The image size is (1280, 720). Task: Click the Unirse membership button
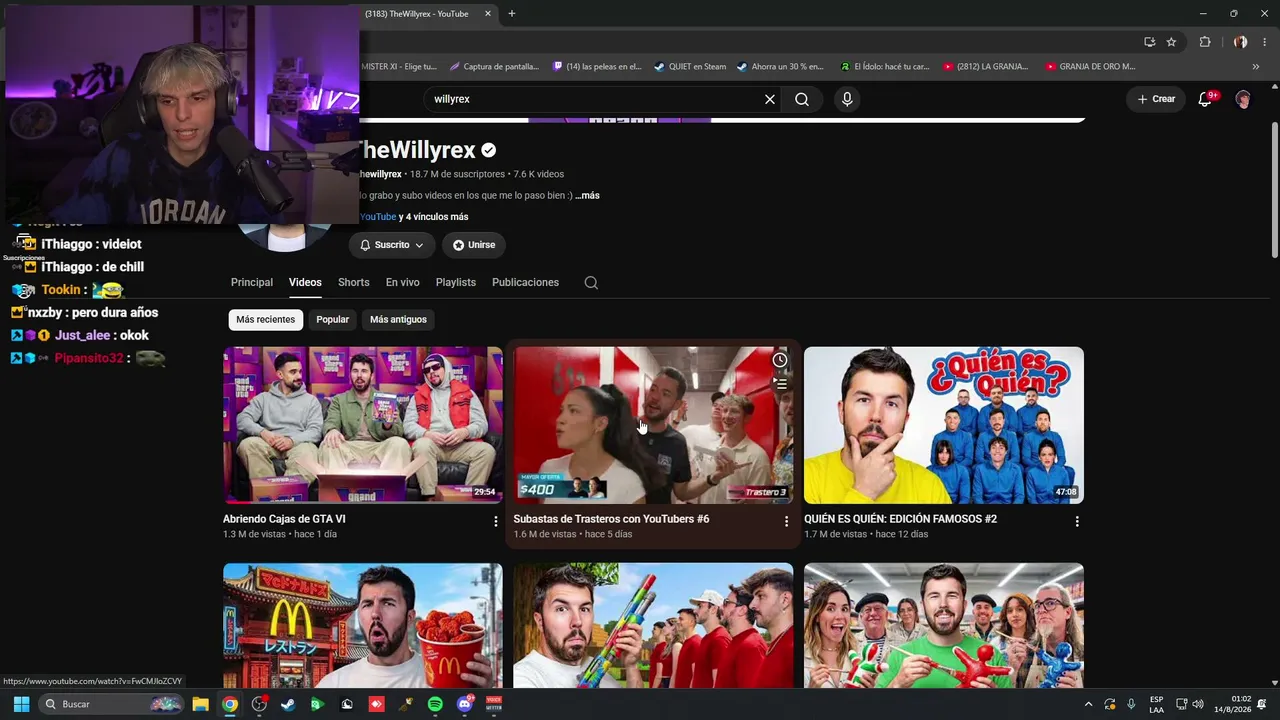[474, 245]
